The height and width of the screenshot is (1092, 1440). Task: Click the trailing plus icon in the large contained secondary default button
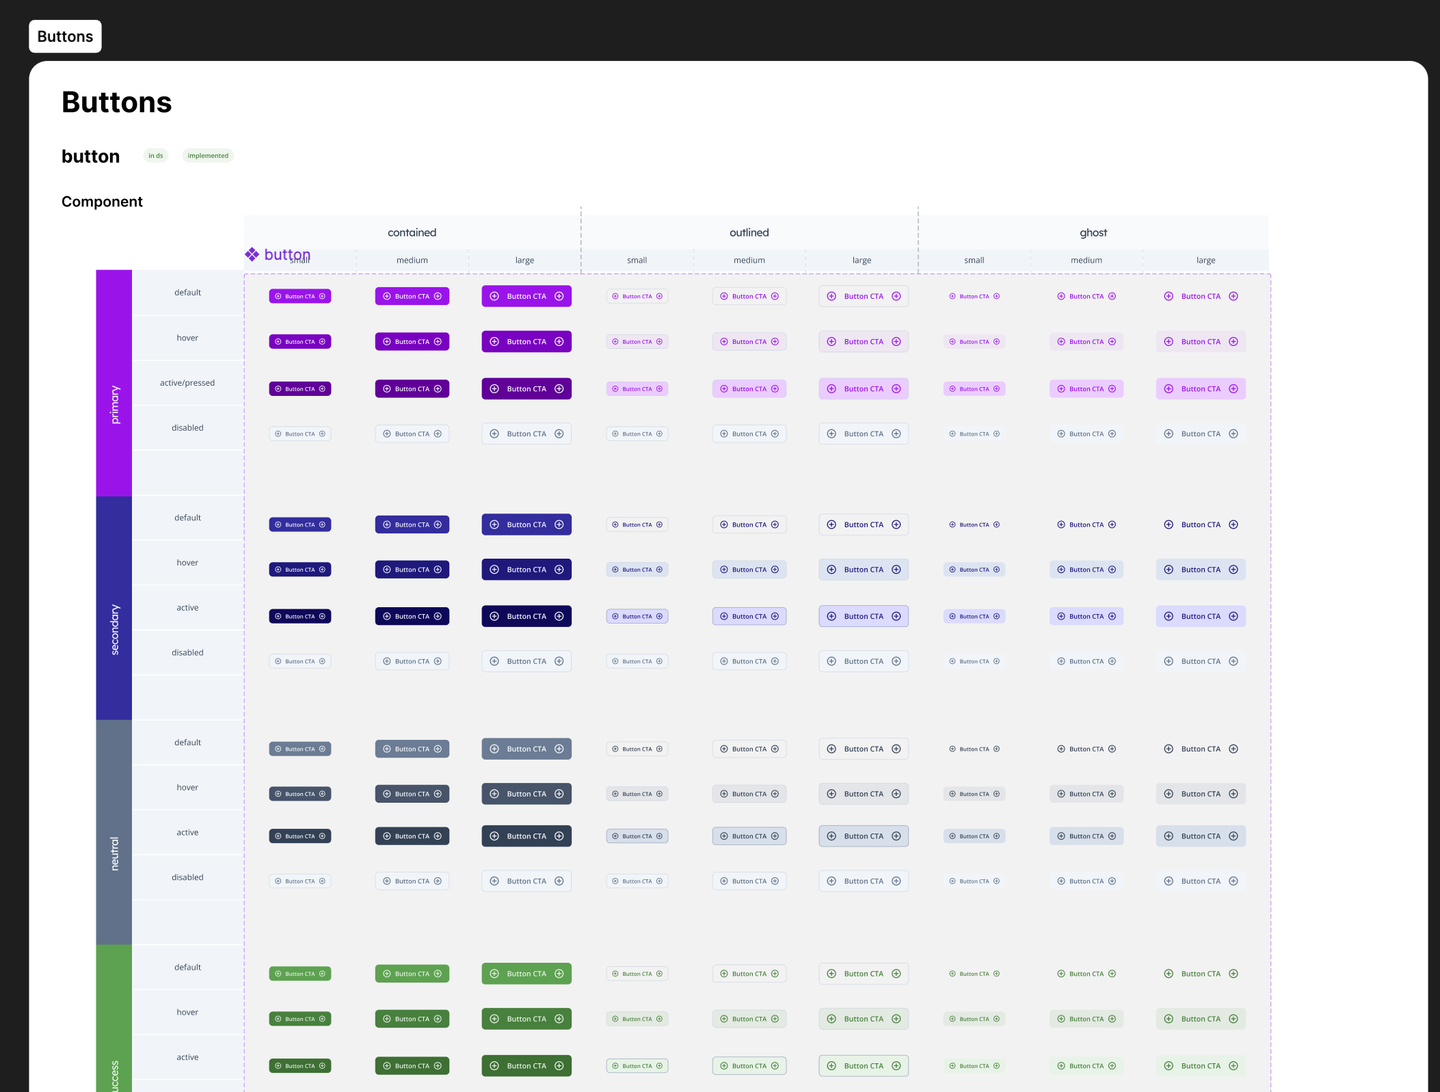click(x=559, y=525)
